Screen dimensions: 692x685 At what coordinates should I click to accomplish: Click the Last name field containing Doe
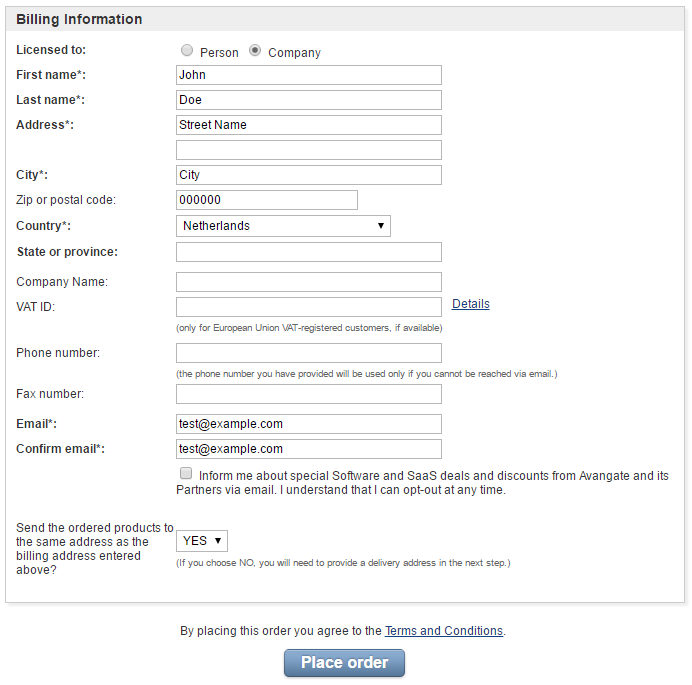click(309, 100)
